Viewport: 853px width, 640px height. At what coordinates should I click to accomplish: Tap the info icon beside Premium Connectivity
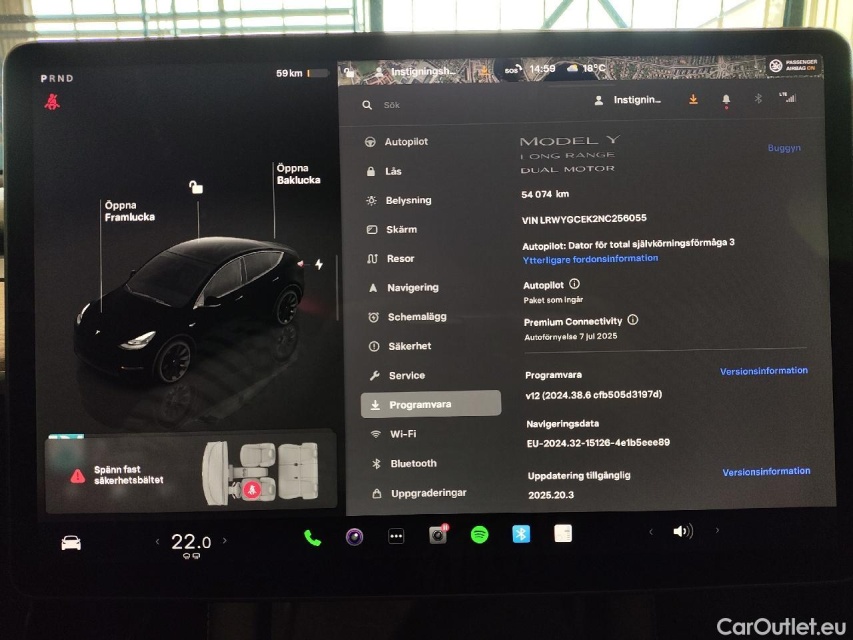pyautogui.click(x=633, y=319)
